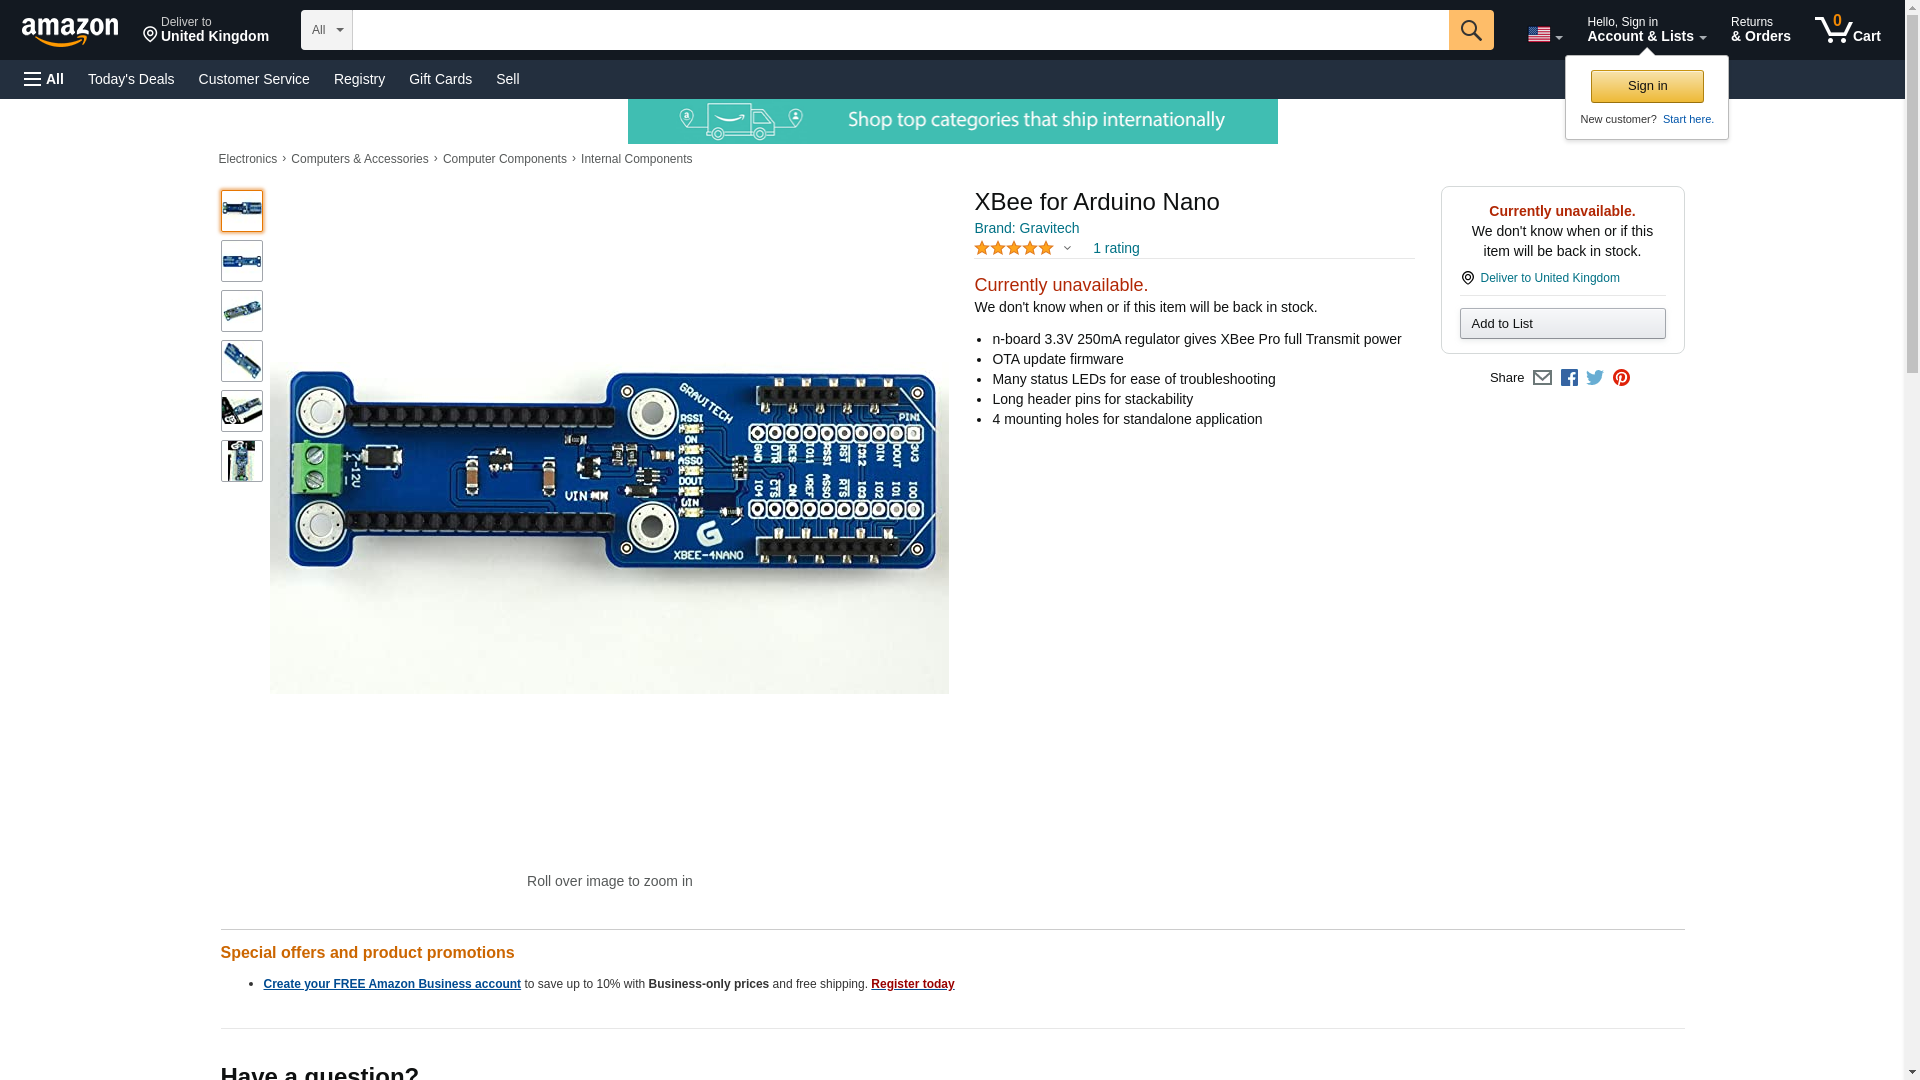
Task: Open the shopping cart icon
Action: [1847, 30]
